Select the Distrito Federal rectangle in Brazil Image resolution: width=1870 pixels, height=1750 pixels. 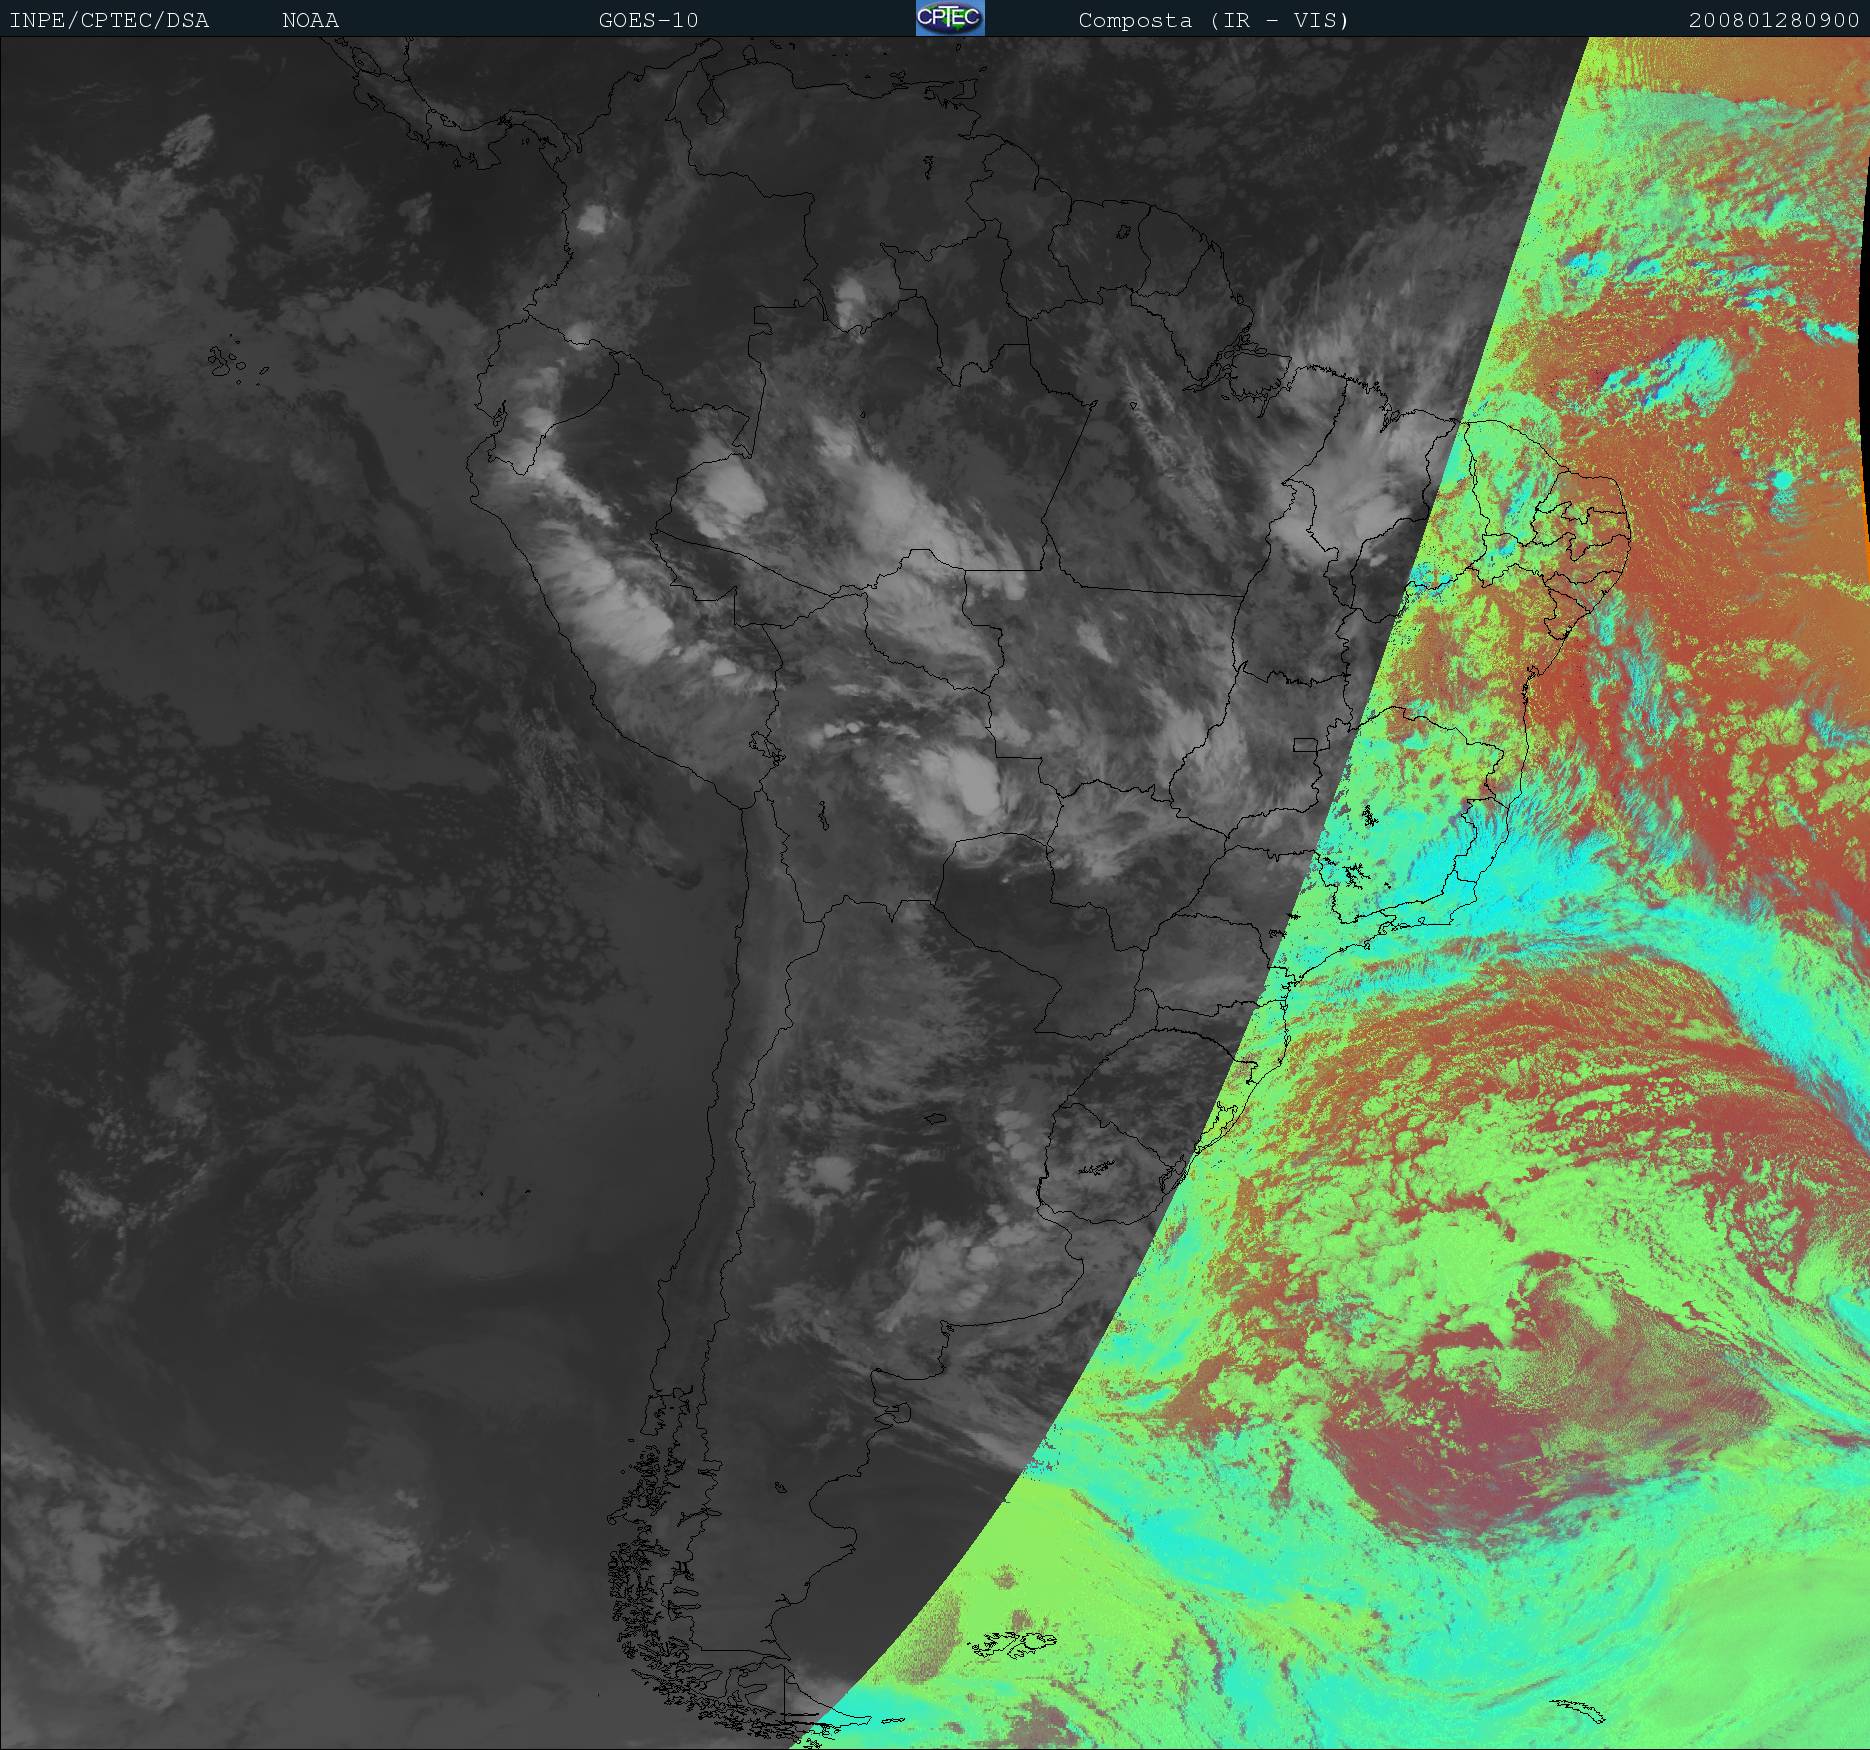click(1304, 744)
